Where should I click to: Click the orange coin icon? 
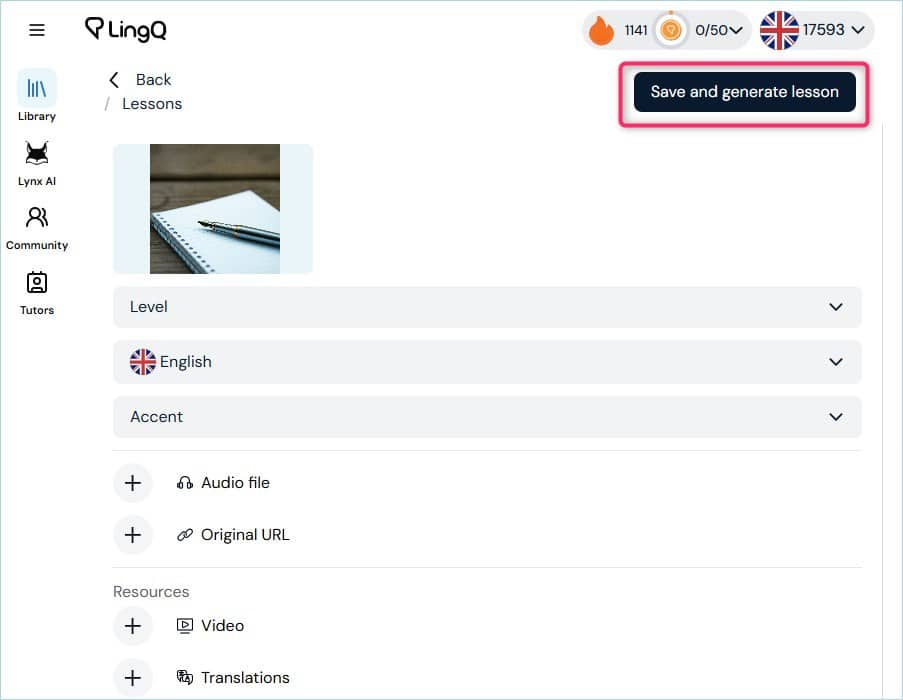(x=670, y=30)
